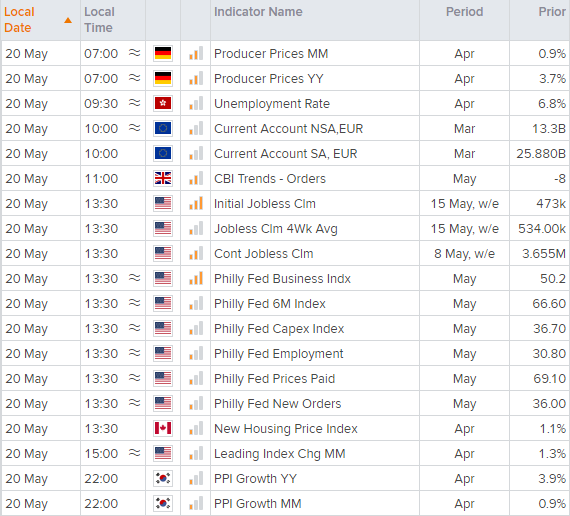Click the German flag beside Producer Prices YY
The height and width of the screenshot is (516, 570).
pyautogui.click(x=163, y=79)
